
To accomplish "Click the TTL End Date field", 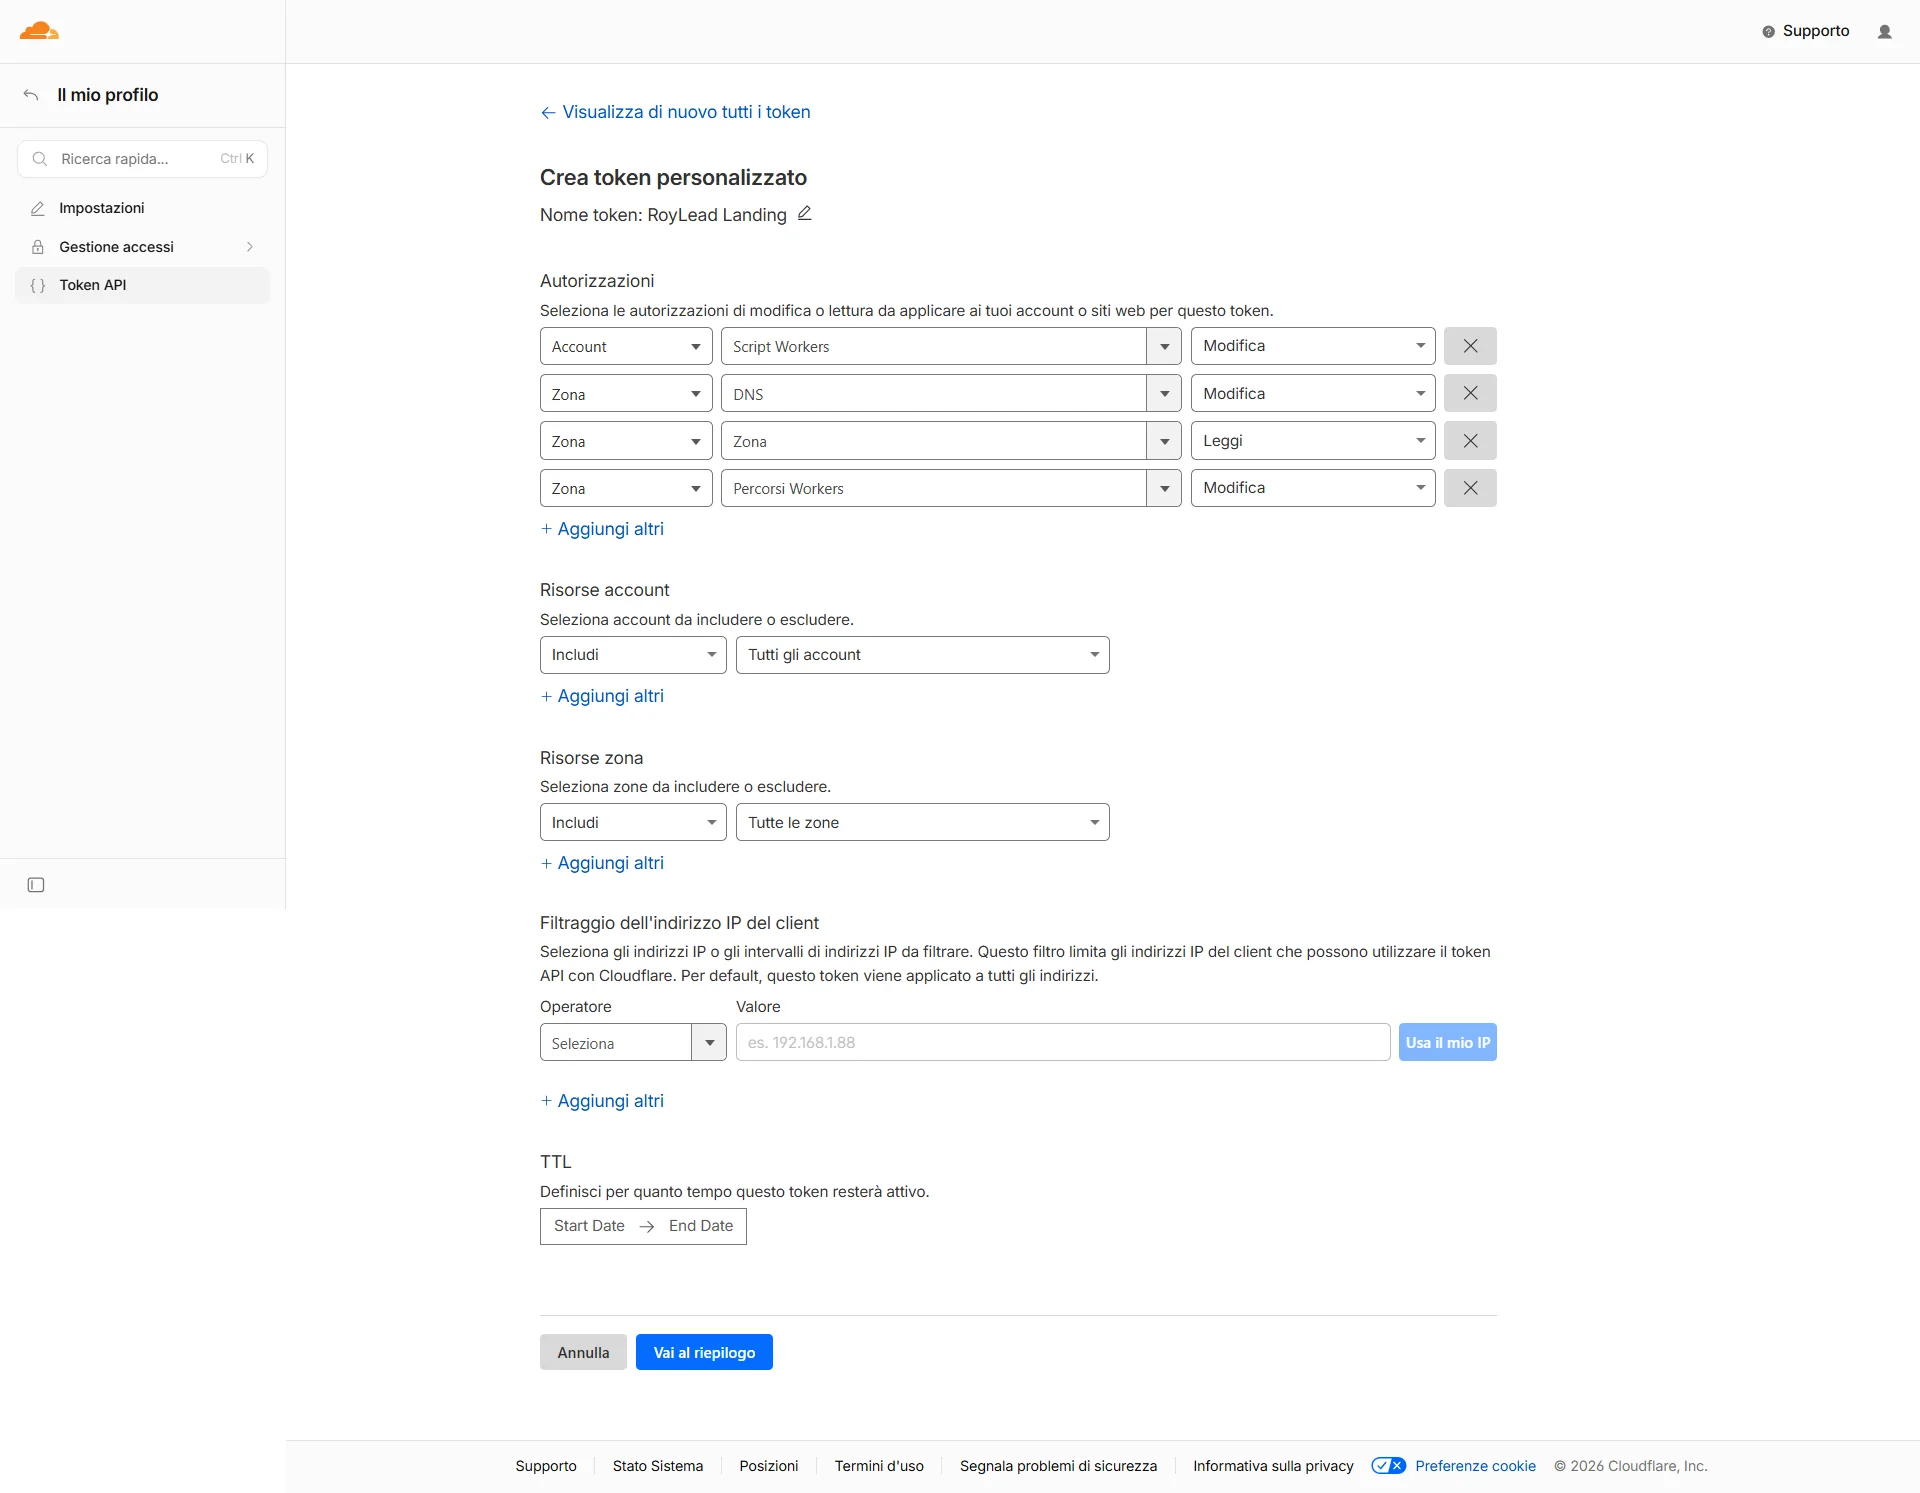I will click(701, 1226).
